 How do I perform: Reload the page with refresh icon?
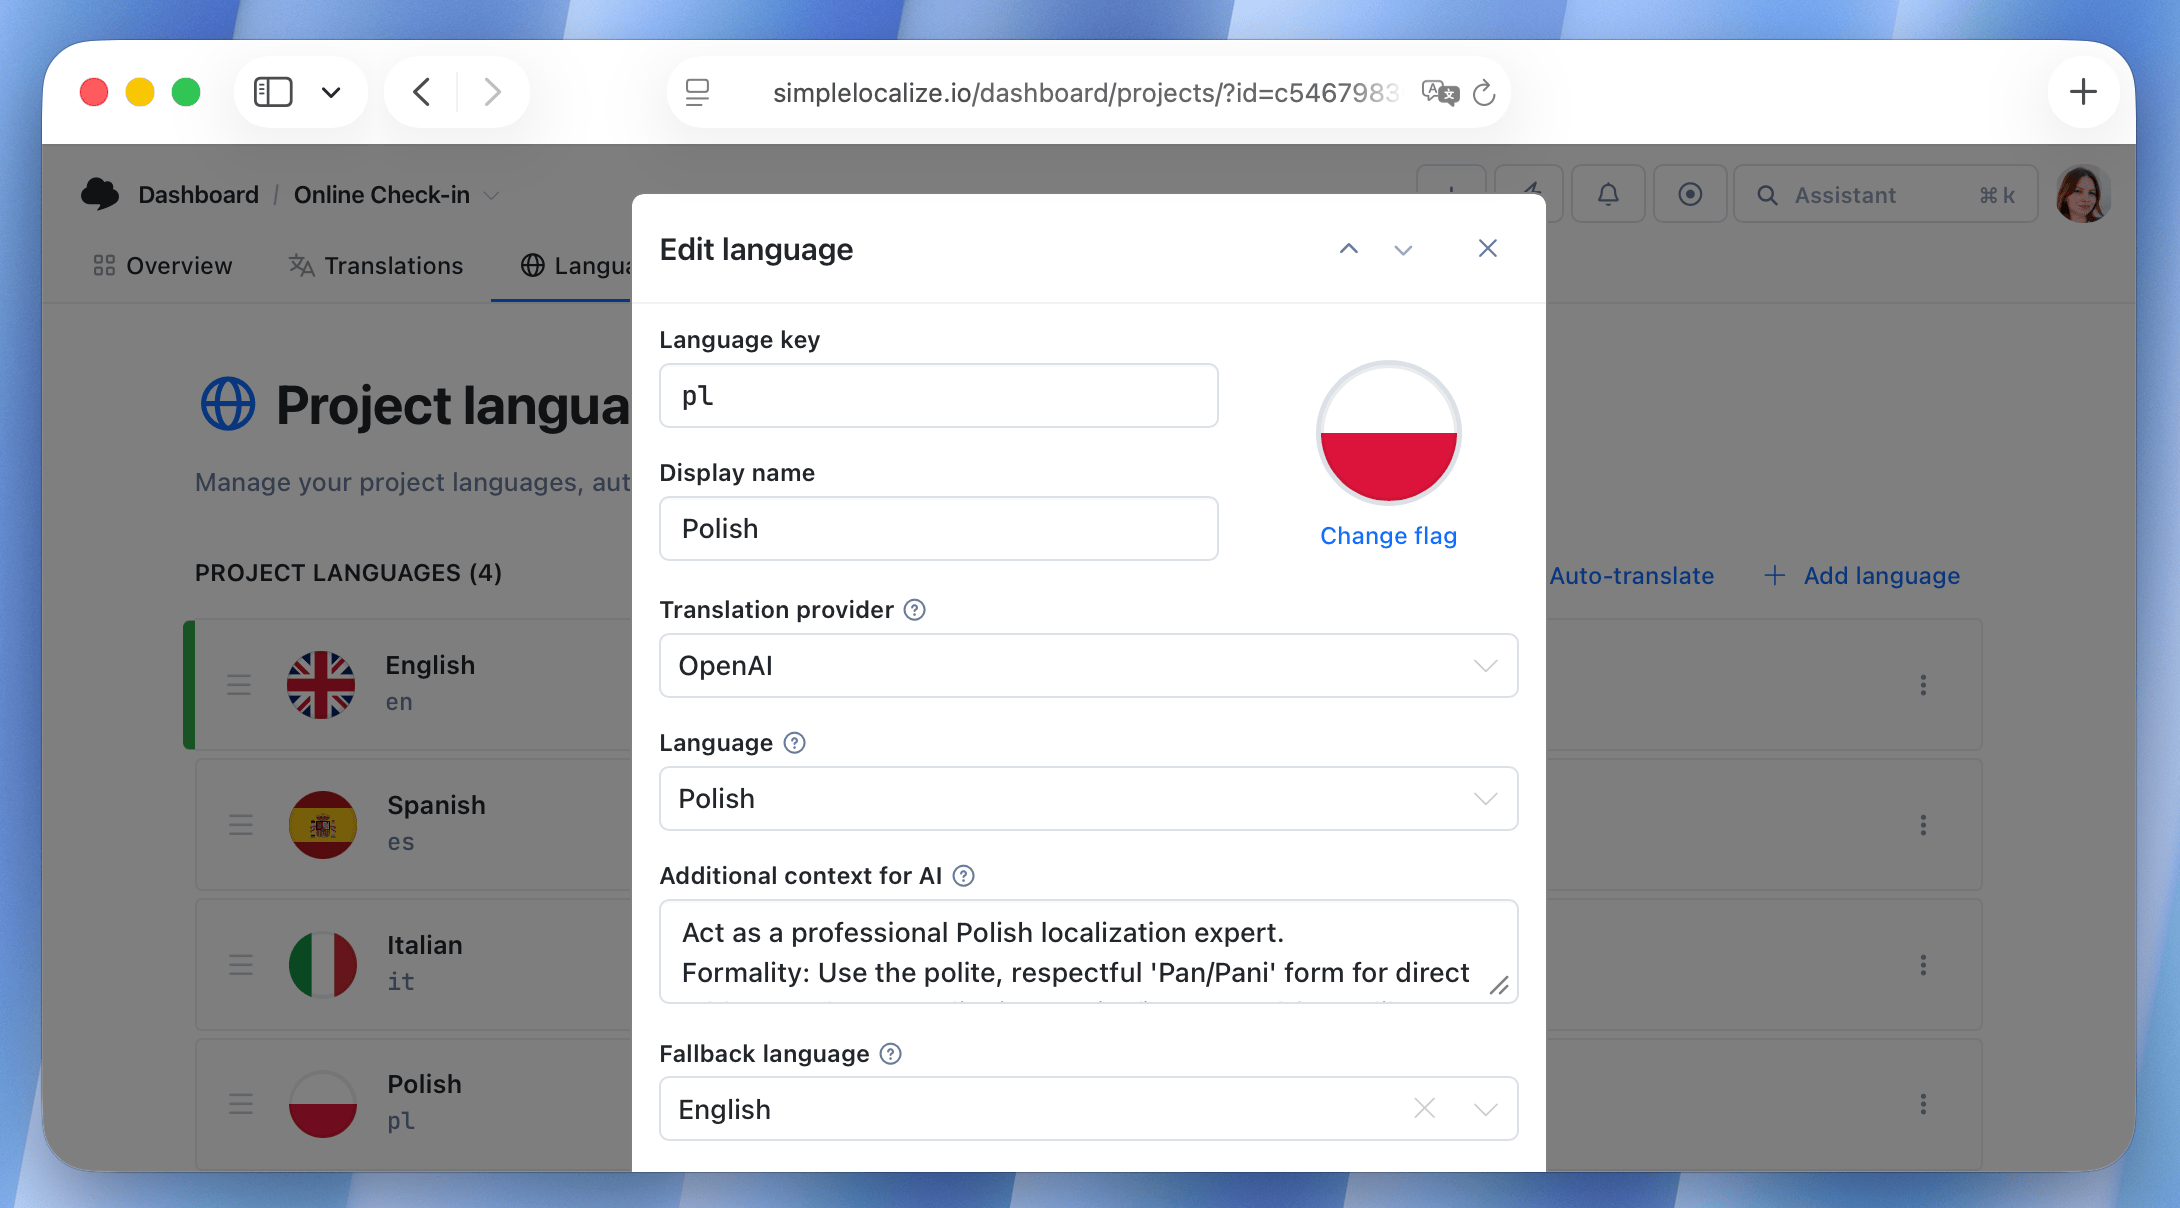(1484, 93)
